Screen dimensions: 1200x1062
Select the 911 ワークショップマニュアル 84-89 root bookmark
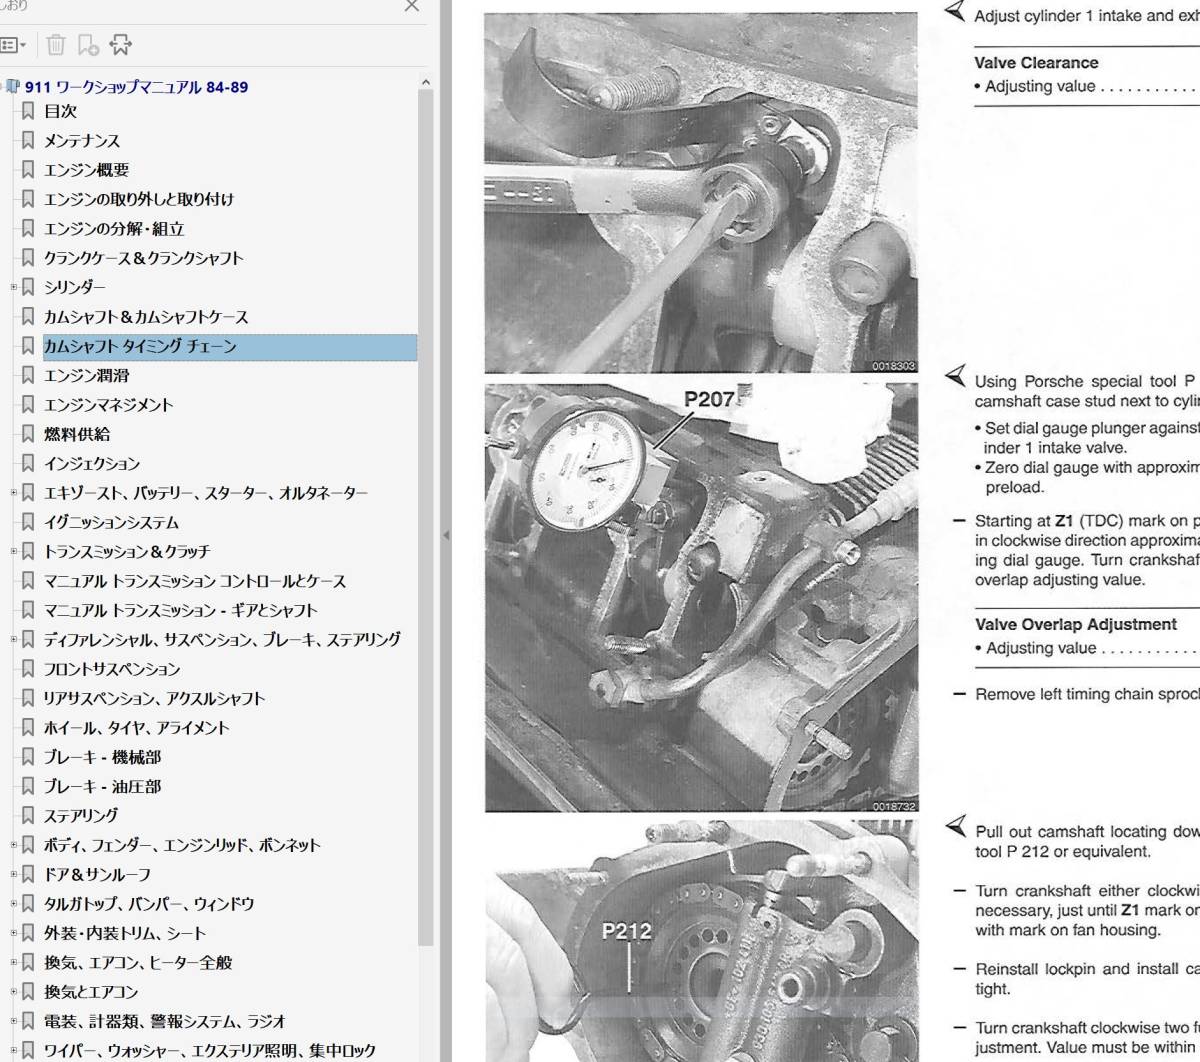[x=137, y=87]
